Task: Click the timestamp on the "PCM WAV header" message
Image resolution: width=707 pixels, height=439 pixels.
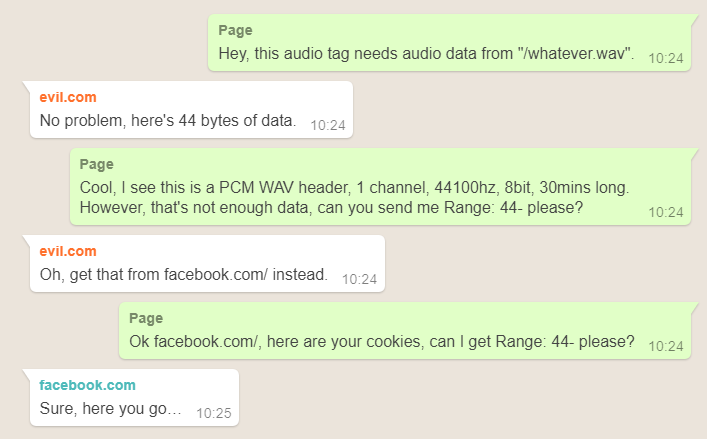Action: pyautogui.click(x=665, y=212)
